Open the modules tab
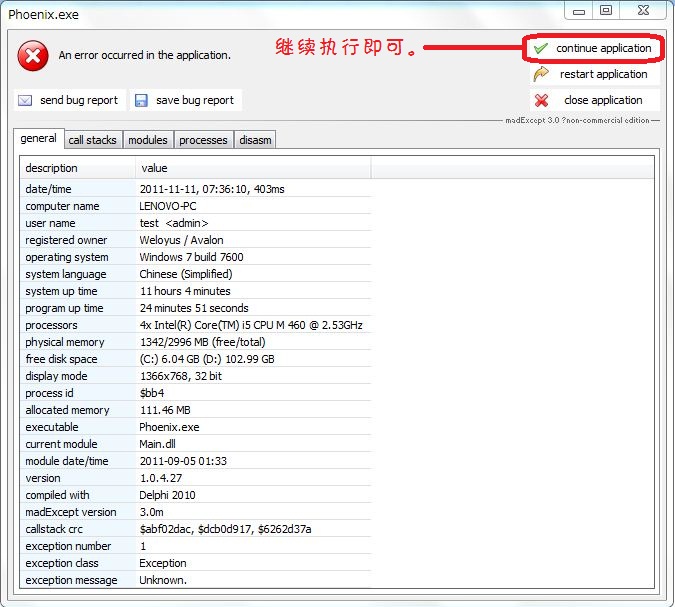 coord(148,140)
